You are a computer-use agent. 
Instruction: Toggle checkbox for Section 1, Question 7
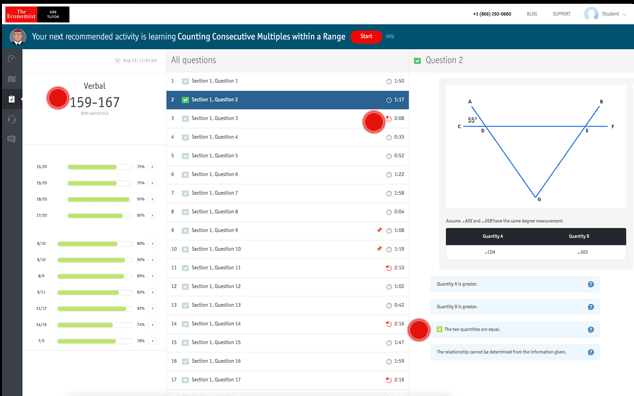click(185, 193)
